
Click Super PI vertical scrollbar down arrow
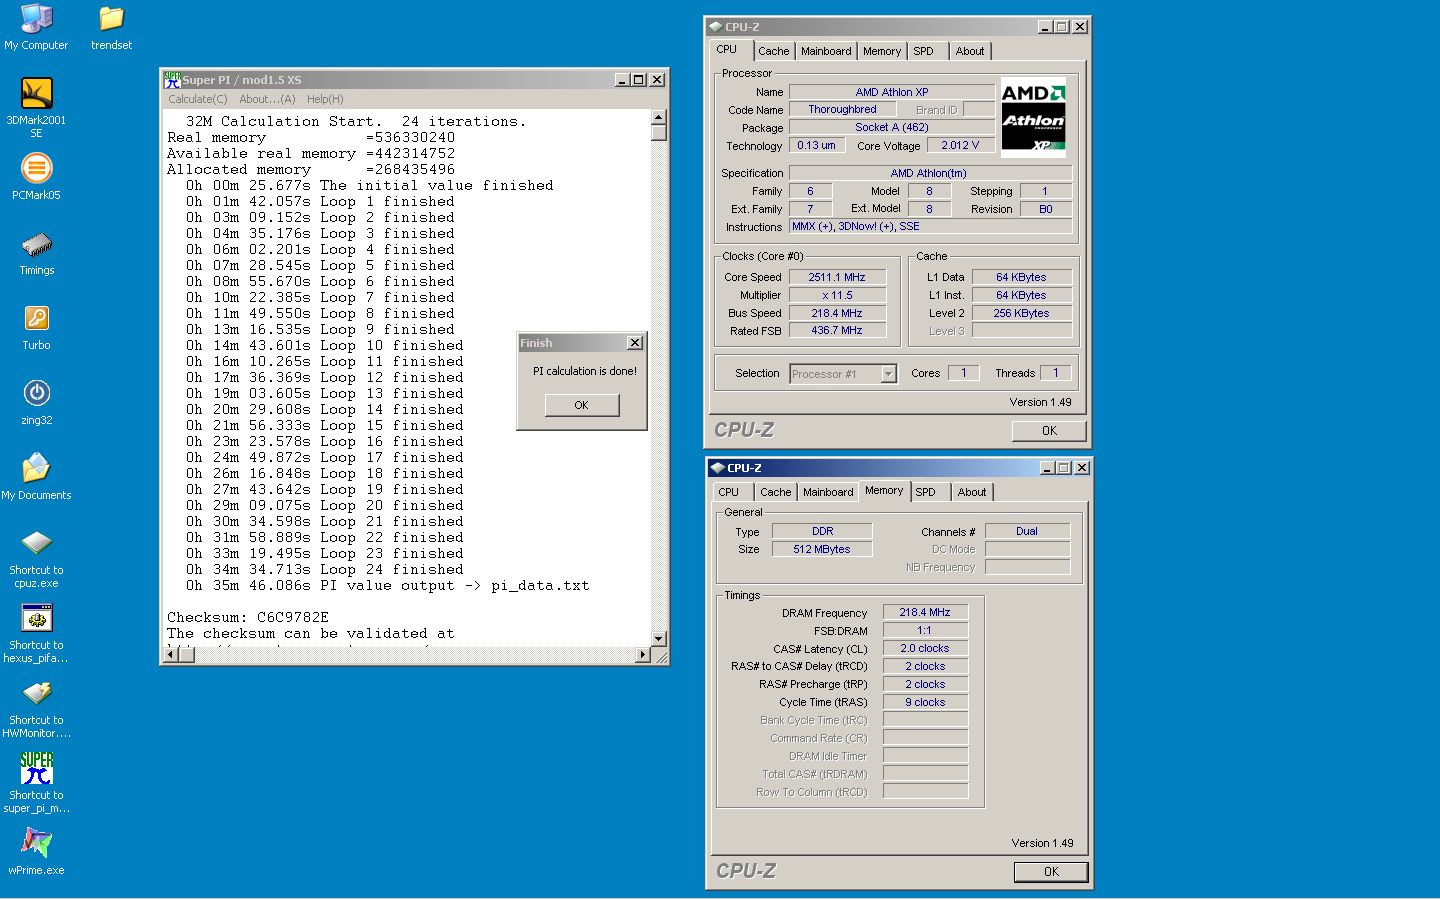658,638
